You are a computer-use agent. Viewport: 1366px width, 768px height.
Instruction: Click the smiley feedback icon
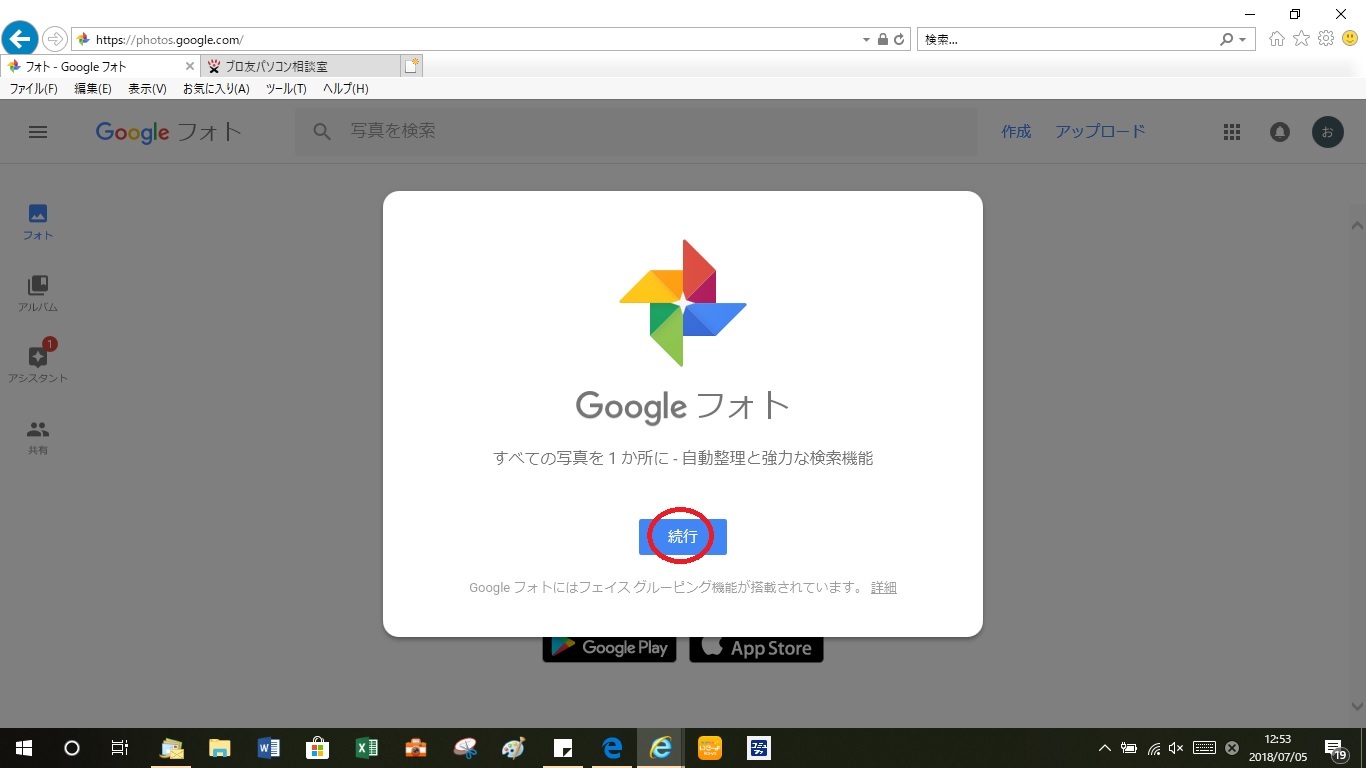(x=1350, y=39)
